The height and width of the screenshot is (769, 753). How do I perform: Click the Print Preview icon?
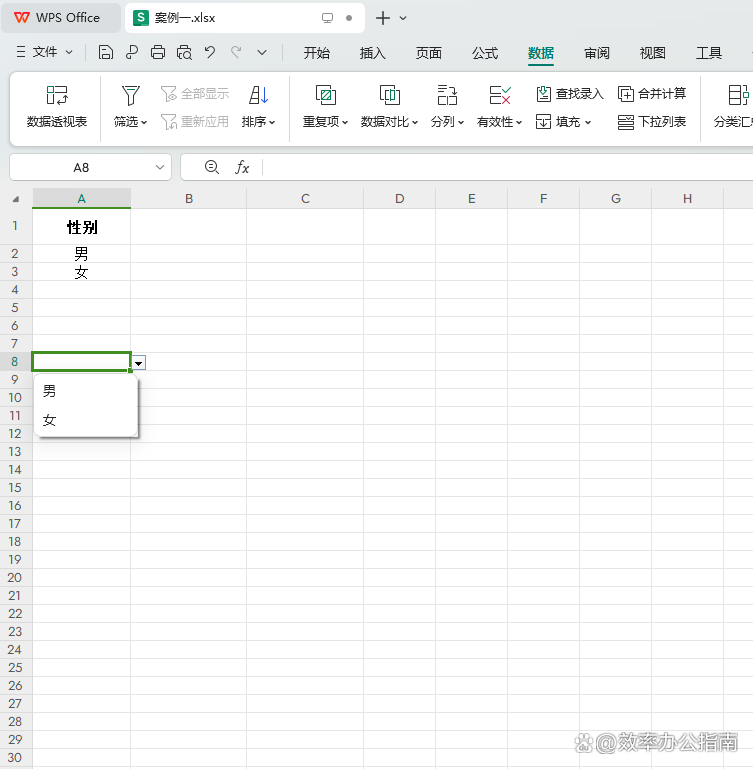coord(184,52)
